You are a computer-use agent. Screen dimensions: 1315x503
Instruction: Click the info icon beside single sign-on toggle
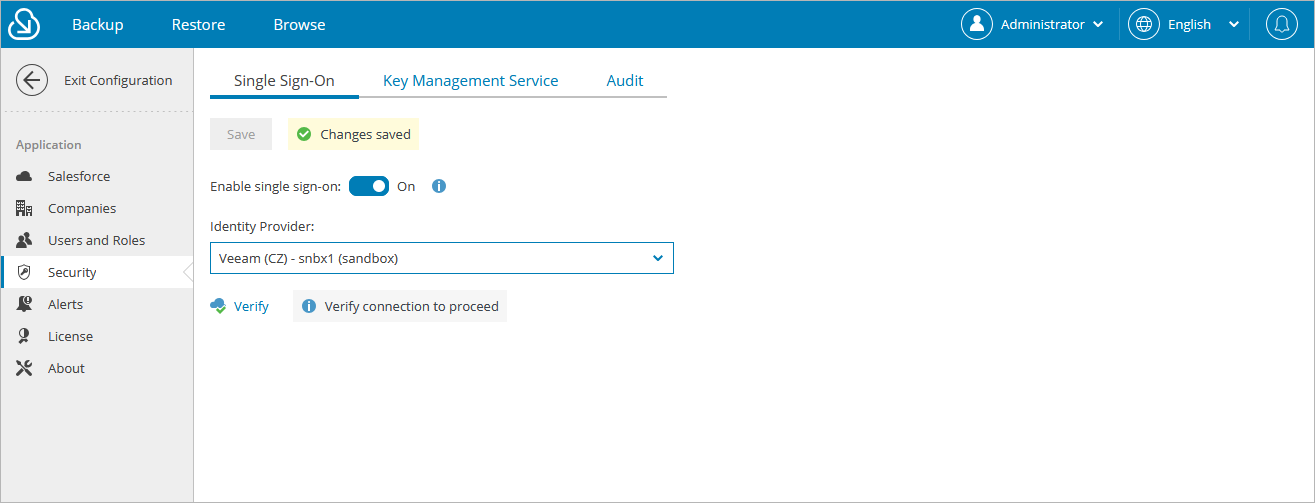coord(438,186)
